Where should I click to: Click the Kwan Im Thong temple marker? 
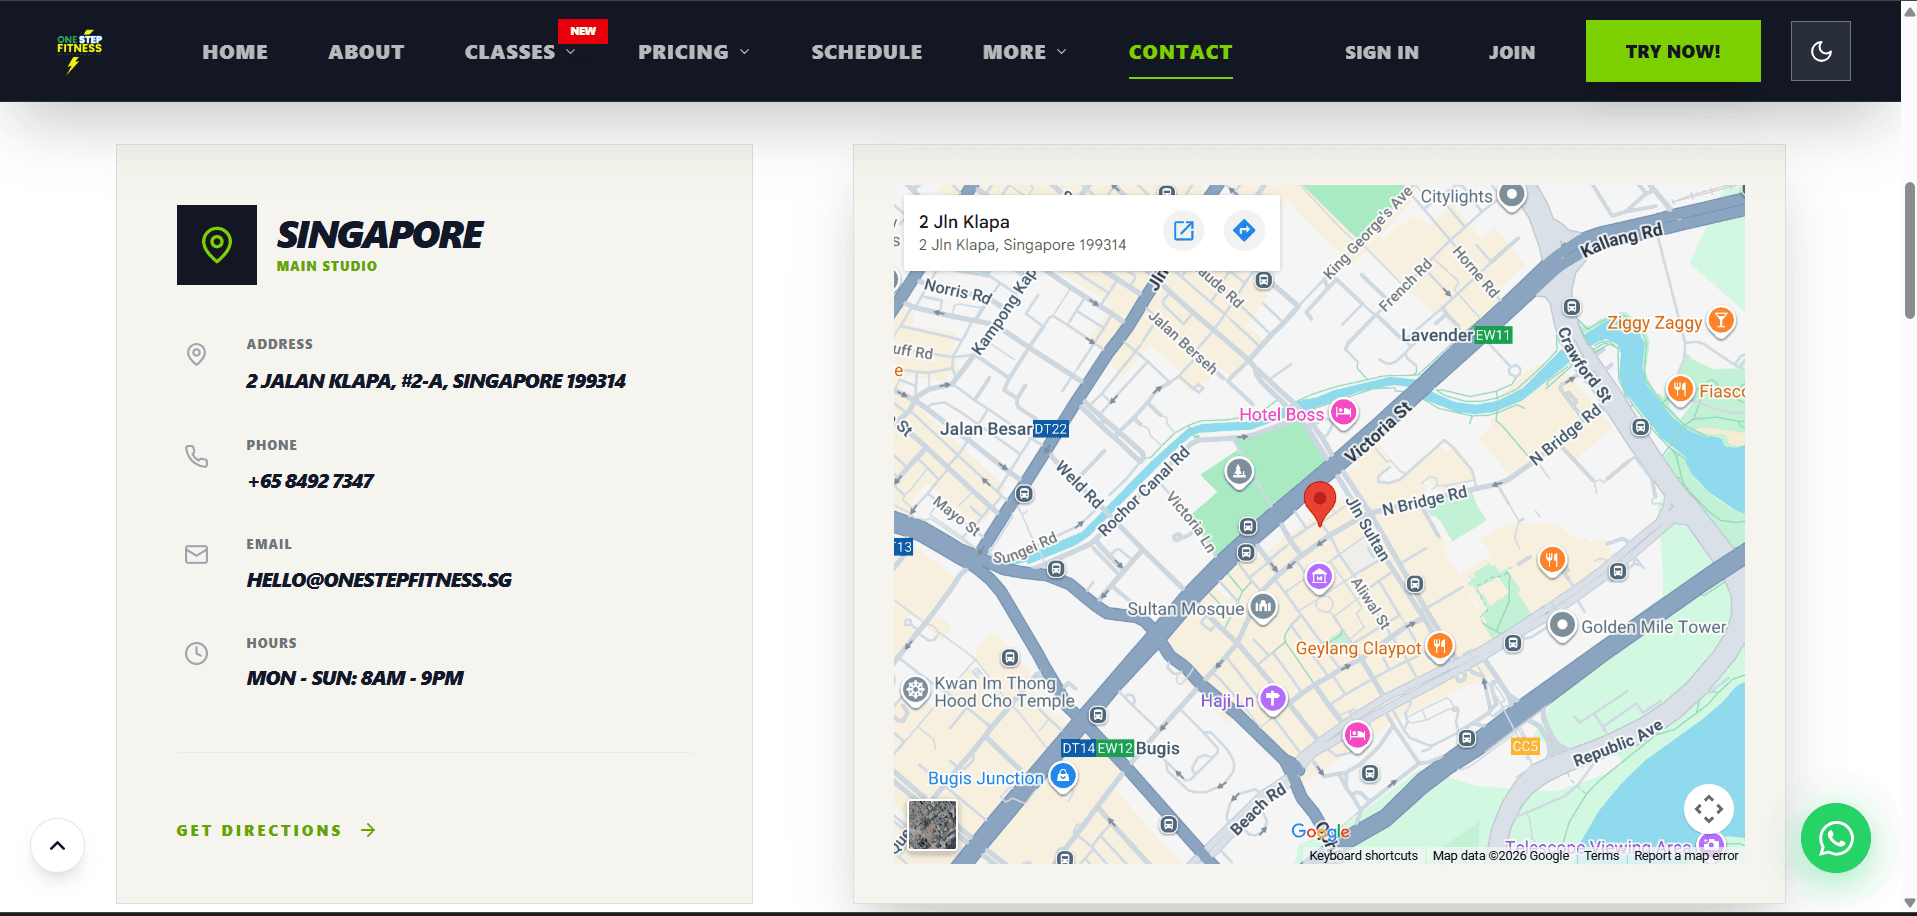click(x=915, y=690)
